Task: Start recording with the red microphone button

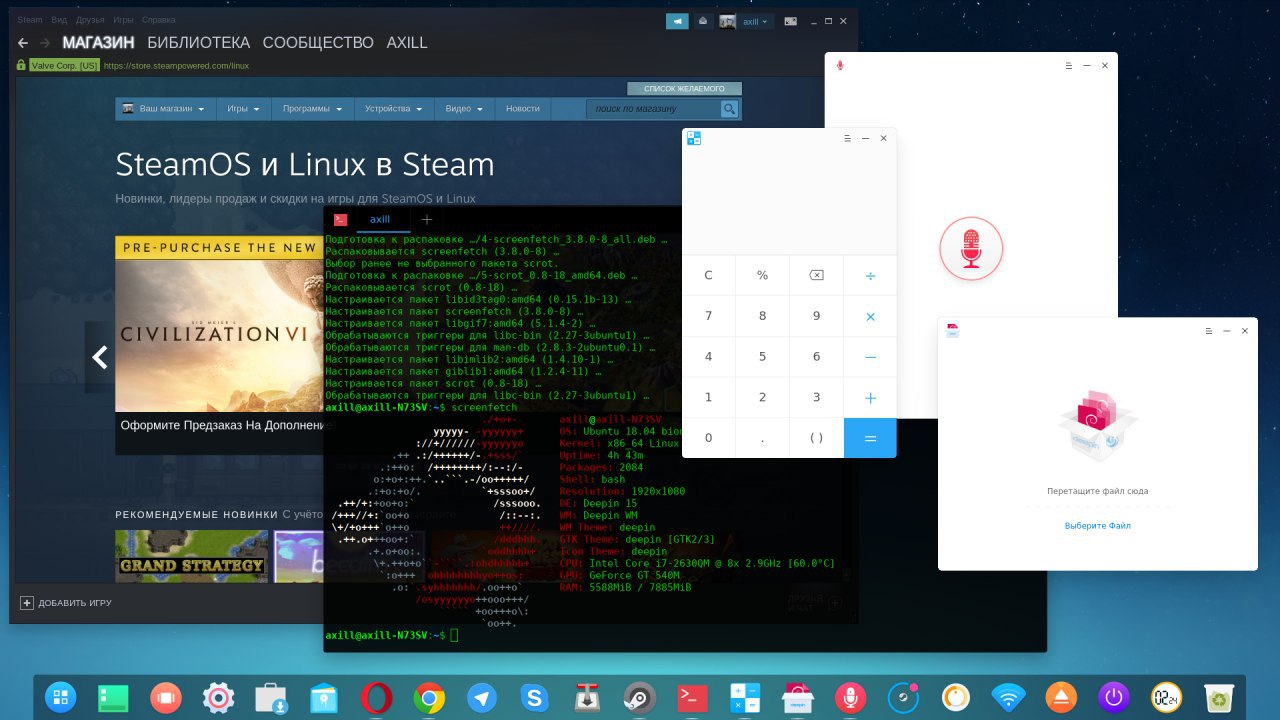Action: click(x=970, y=248)
